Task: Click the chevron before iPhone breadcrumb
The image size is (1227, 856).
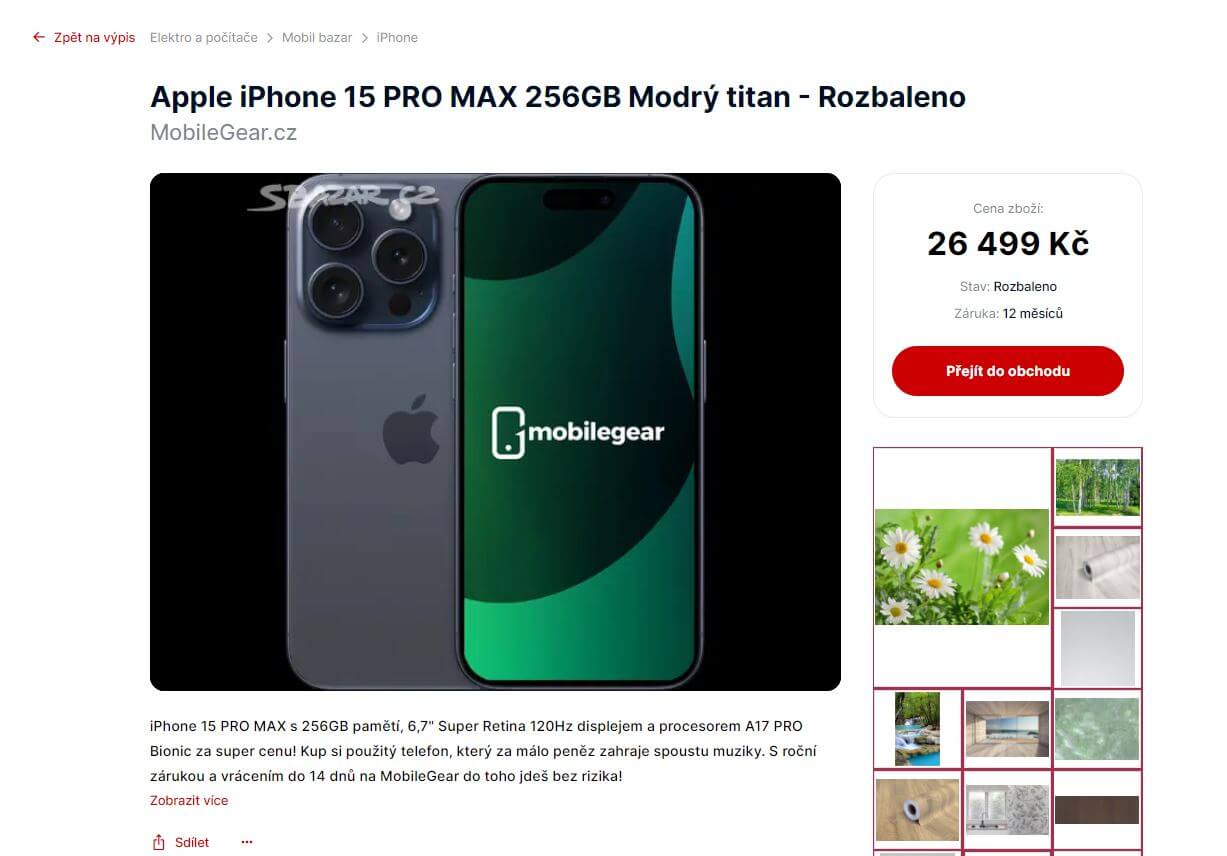Action: pos(364,37)
